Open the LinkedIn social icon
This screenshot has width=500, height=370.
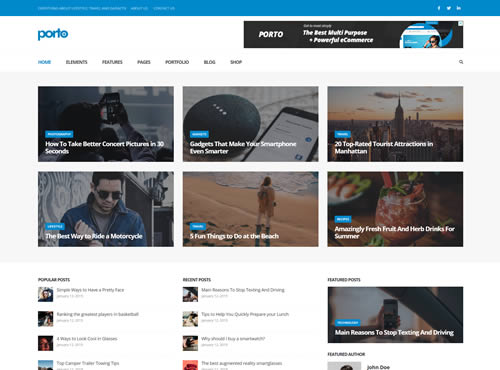pyautogui.click(x=459, y=8)
